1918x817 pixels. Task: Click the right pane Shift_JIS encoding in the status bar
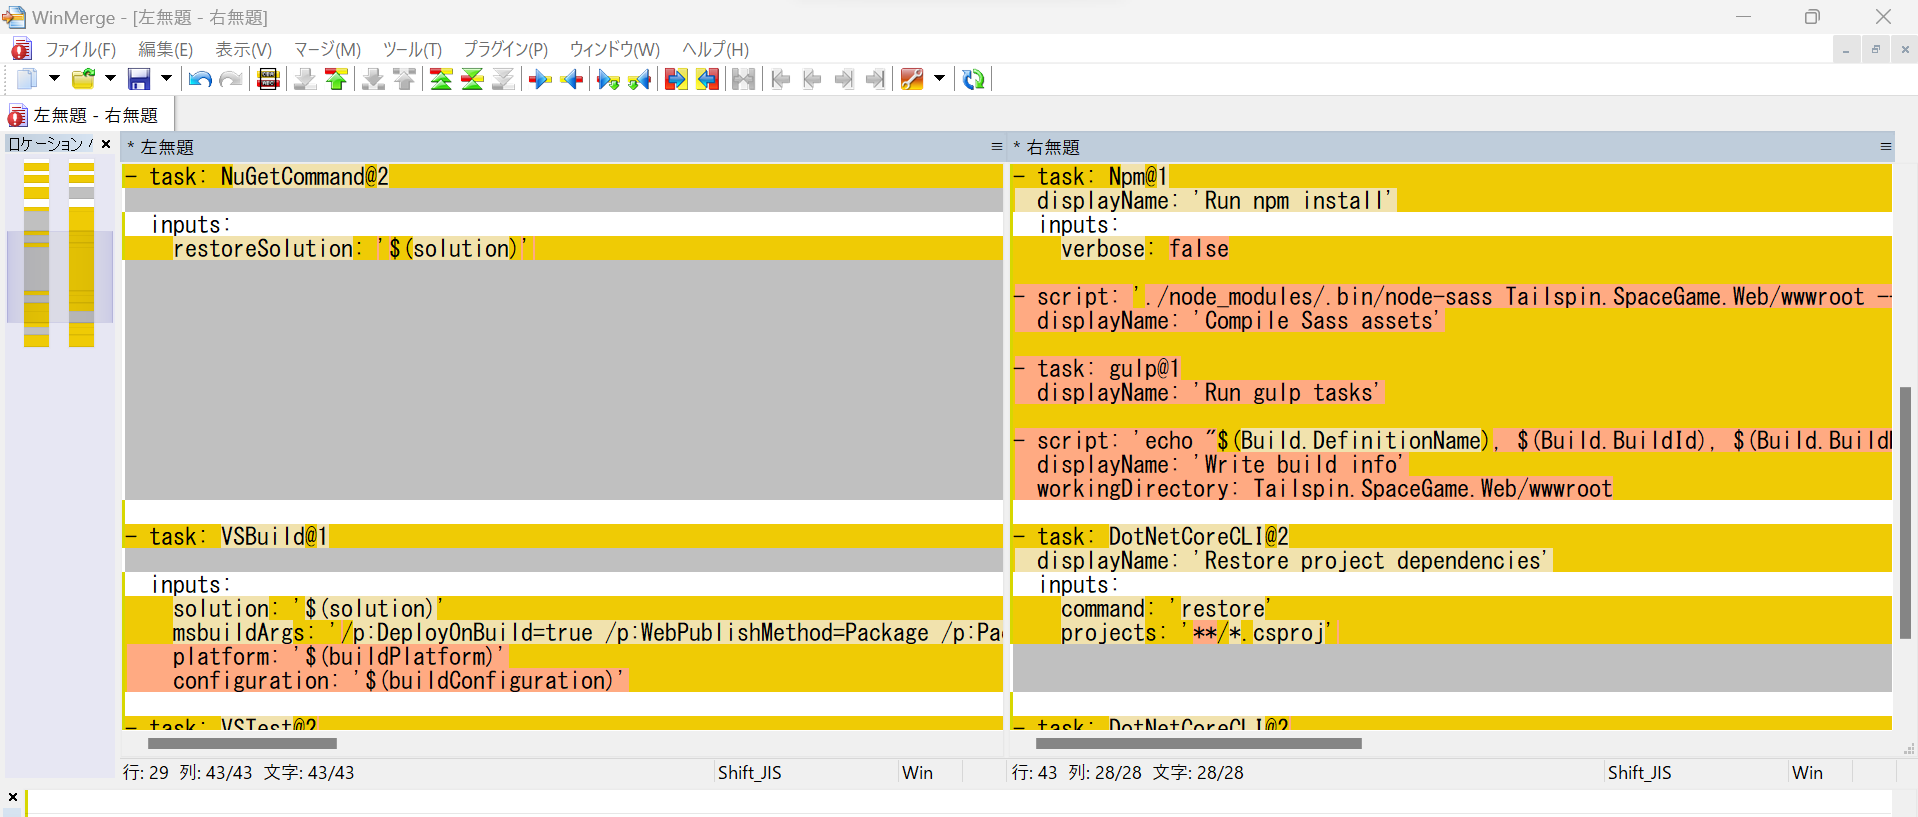(x=1640, y=772)
